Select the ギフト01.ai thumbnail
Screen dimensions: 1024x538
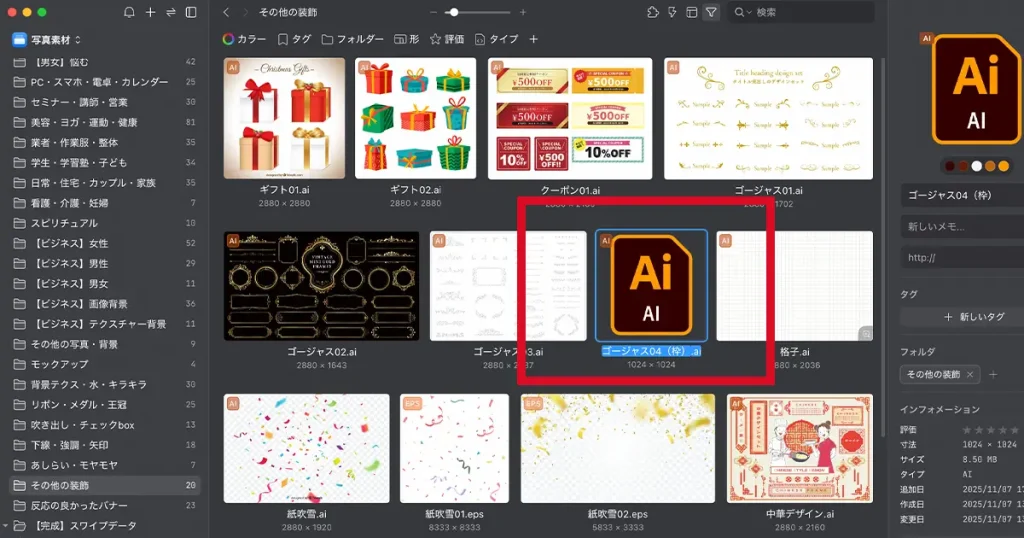point(284,118)
